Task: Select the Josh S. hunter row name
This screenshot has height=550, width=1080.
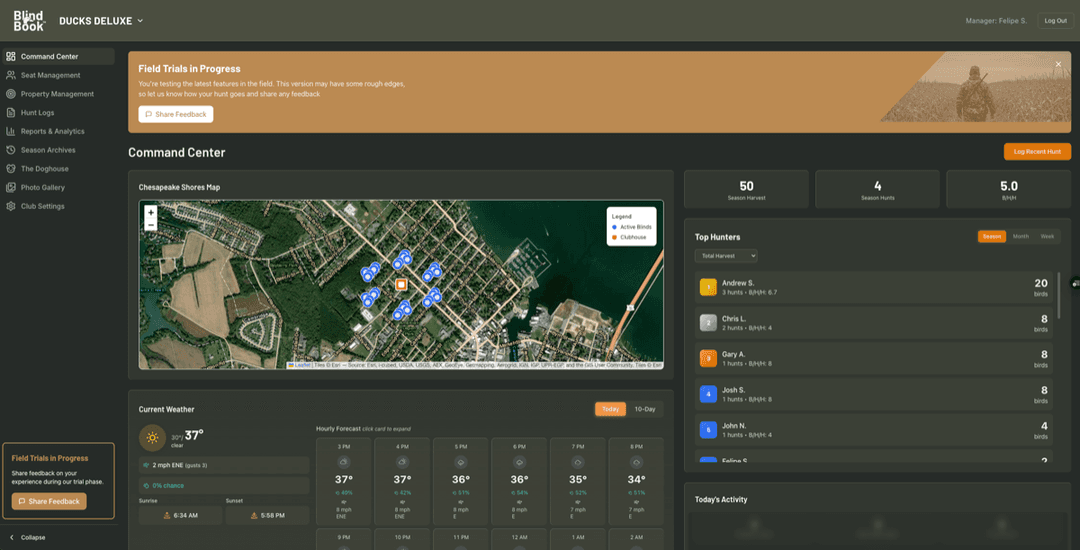Action: (x=735, y=390)
